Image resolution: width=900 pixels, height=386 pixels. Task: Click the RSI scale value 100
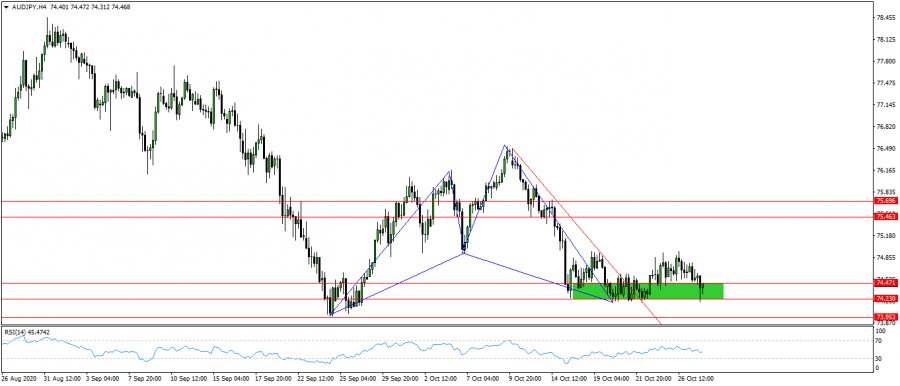point(881,331)
